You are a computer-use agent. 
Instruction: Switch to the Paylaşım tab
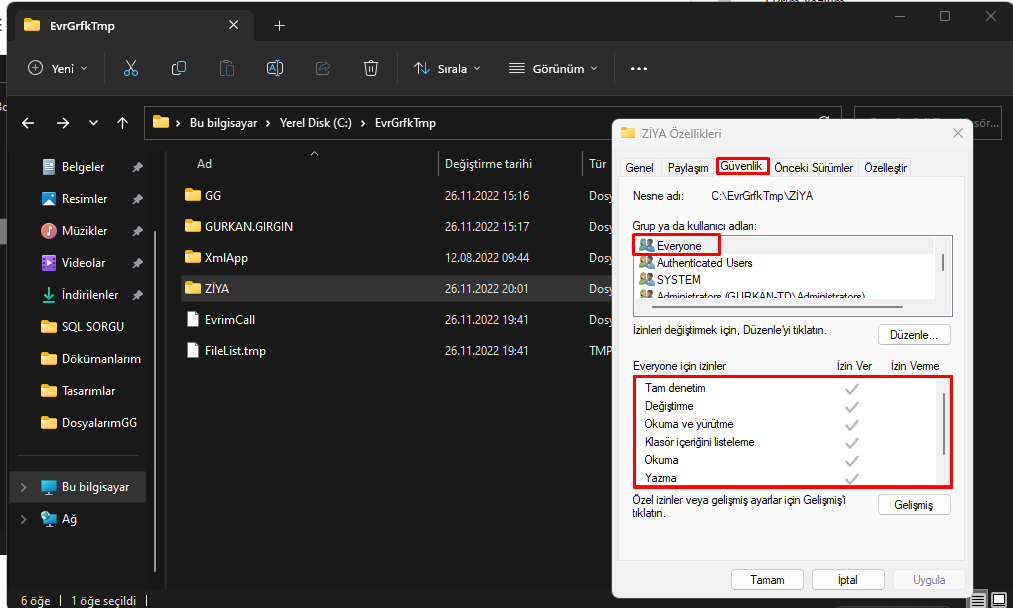(x=687, y=167)
